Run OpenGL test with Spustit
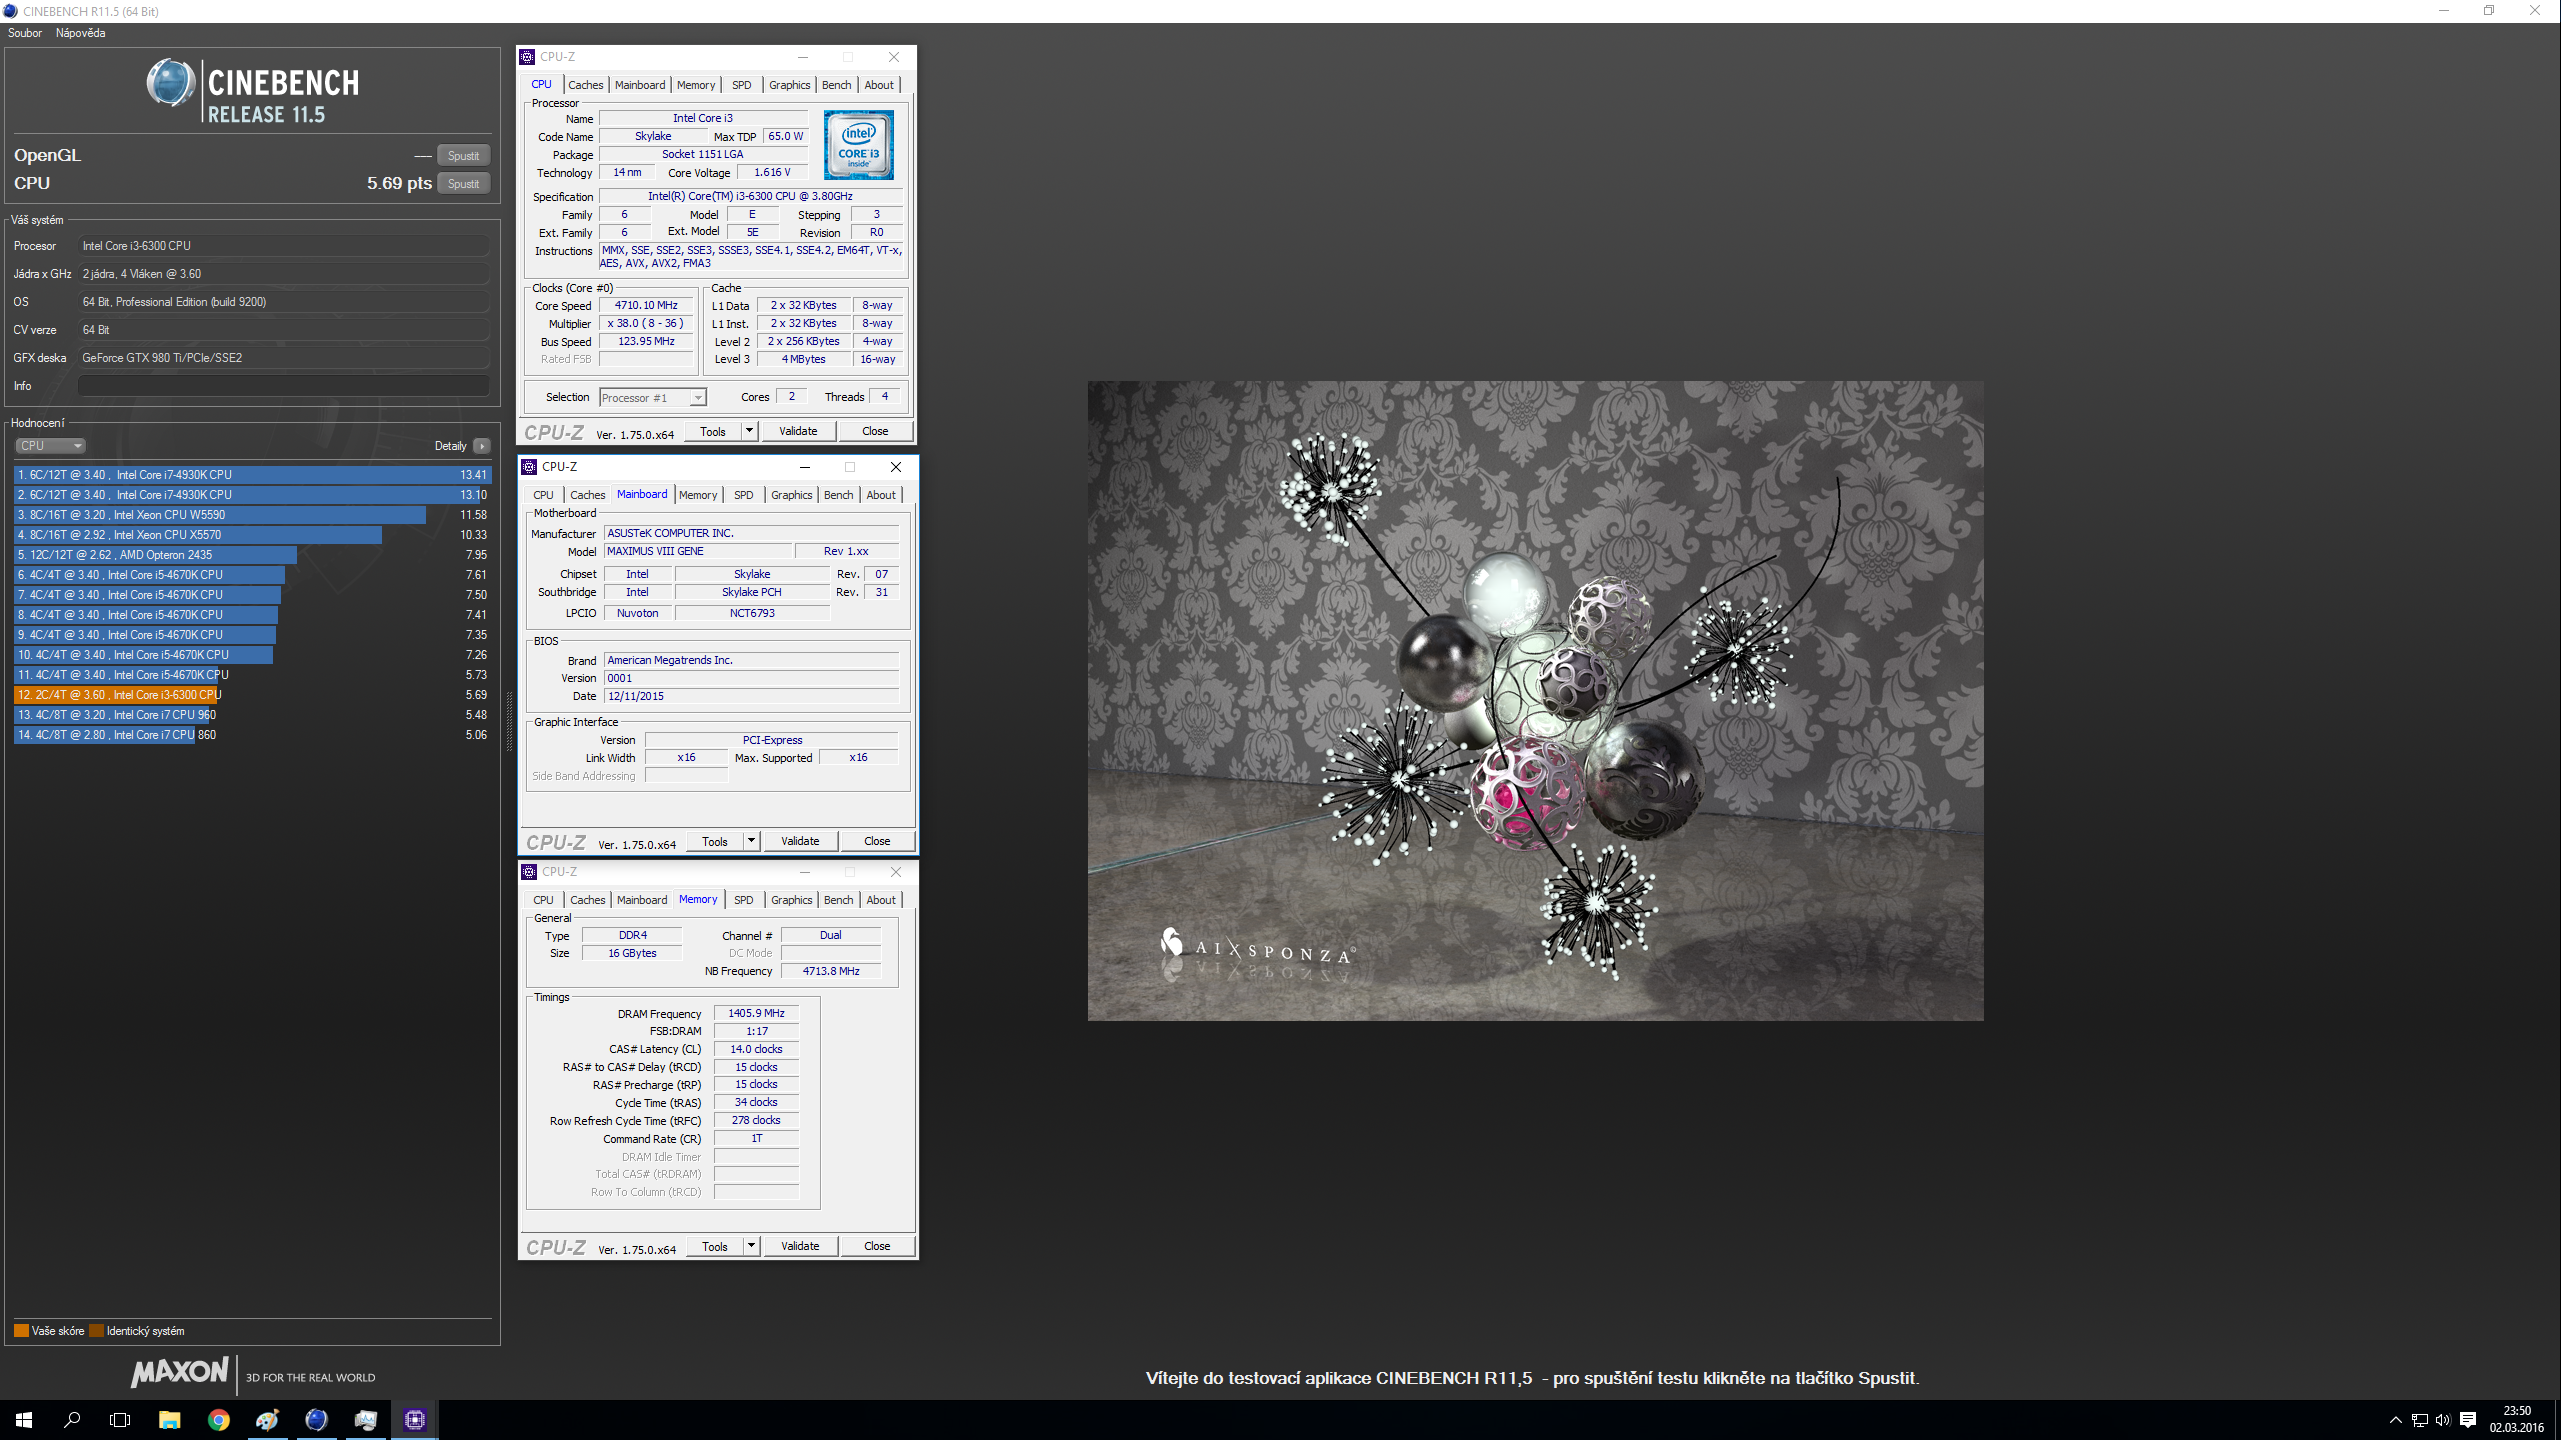 463,156
